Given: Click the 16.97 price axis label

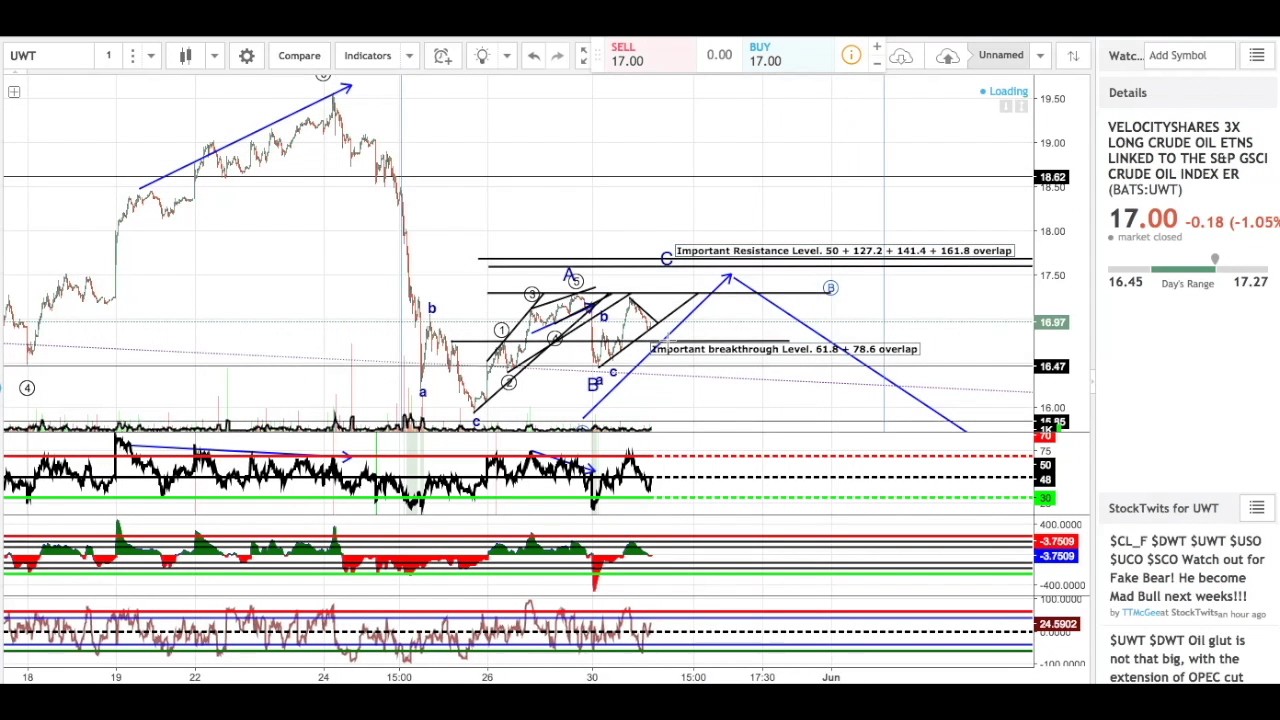Looking at the screenshot, I should 1052,323.
